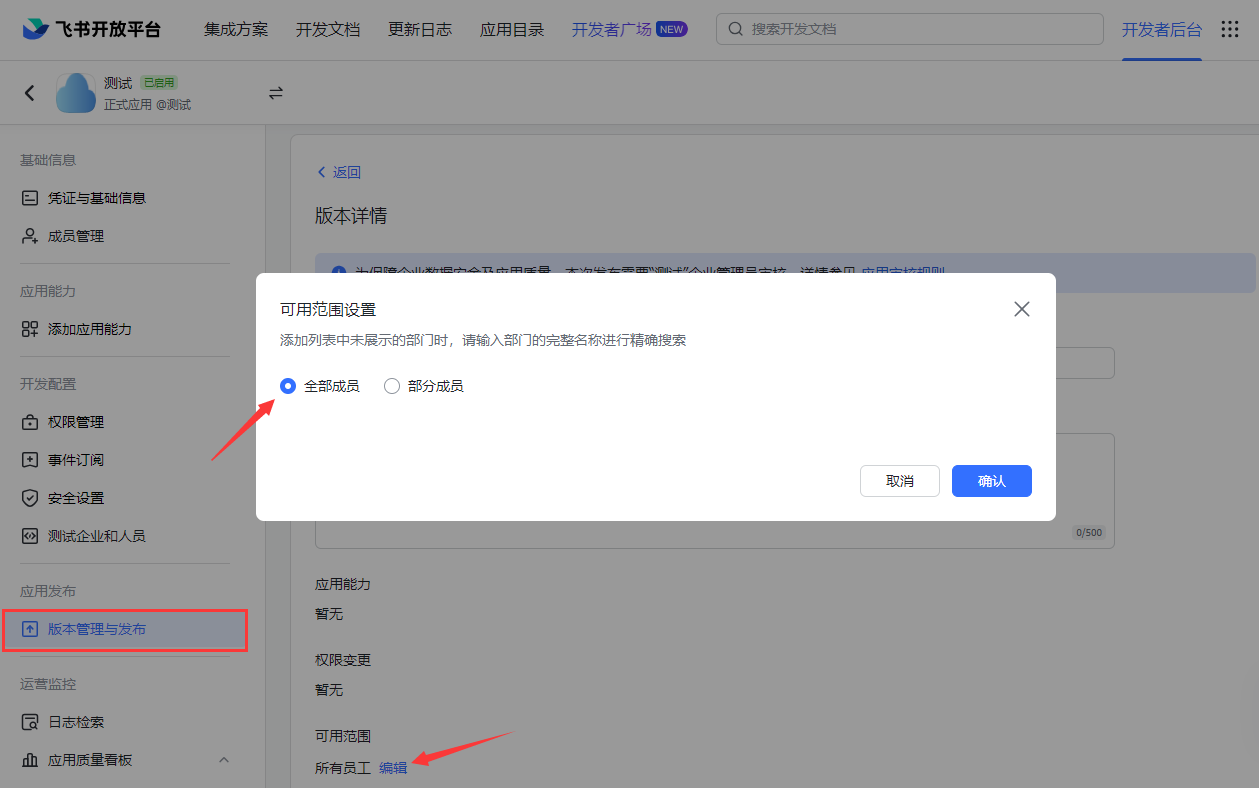
Task: Select the 全部成员 radio option
Action: (x=288, y=386)
